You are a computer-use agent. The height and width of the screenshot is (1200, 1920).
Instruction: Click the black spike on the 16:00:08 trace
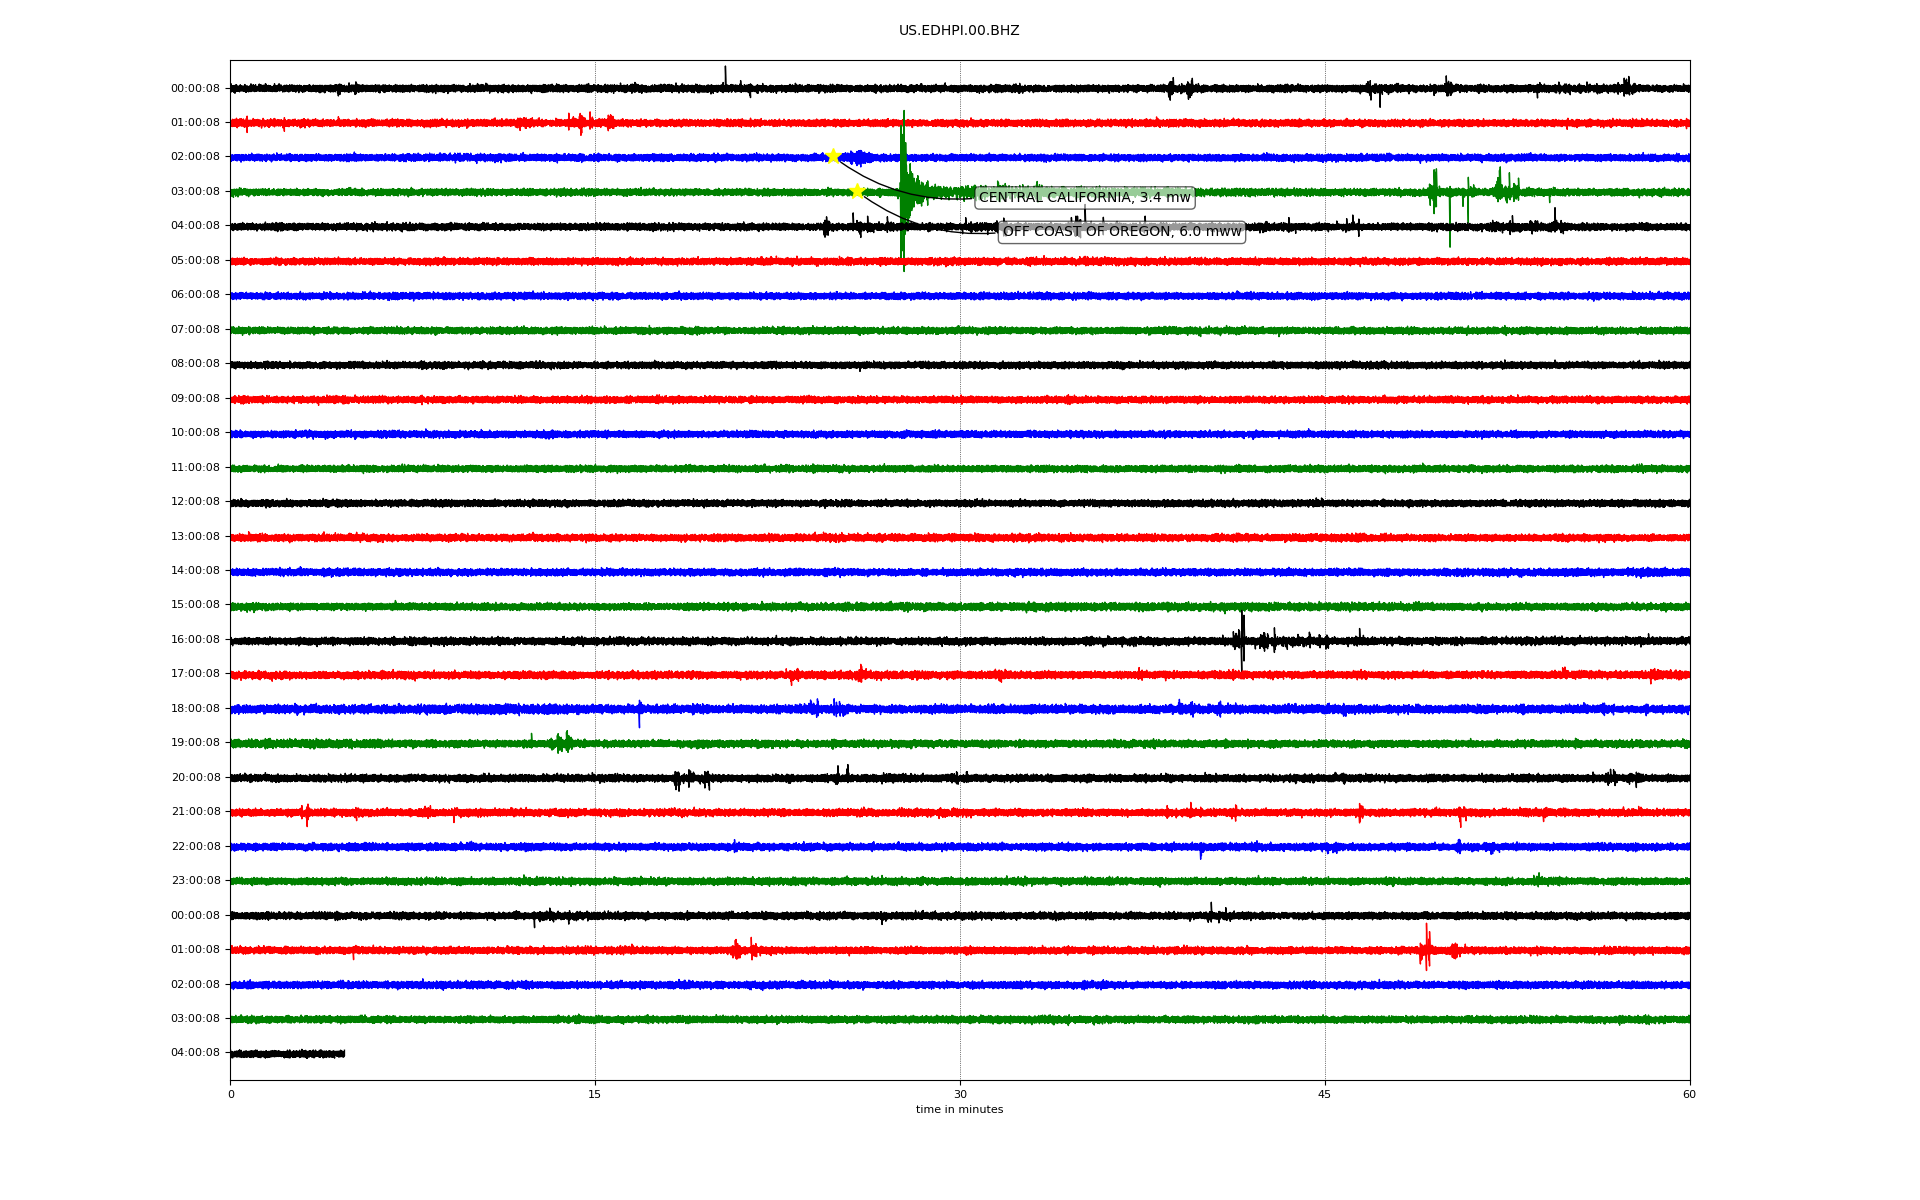pyautogui.click(x=1242, y=638)
